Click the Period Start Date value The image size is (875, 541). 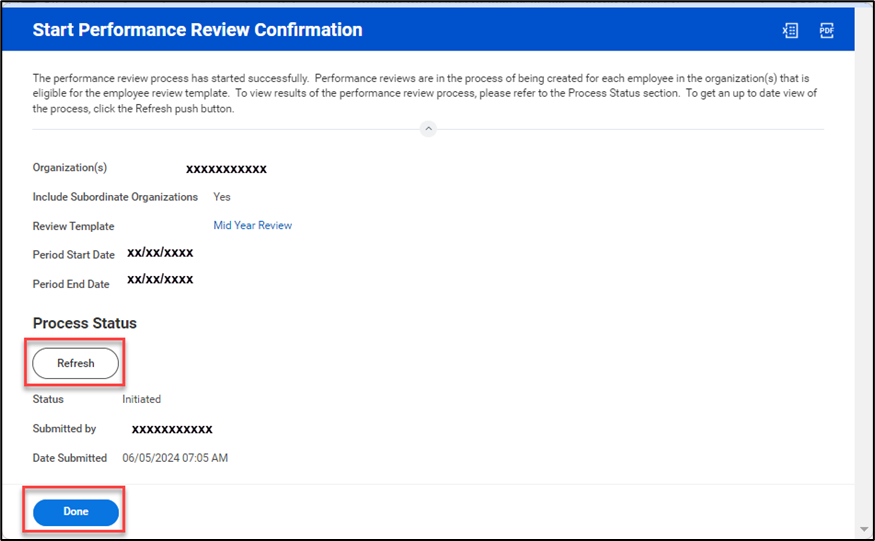coord(160,253)
